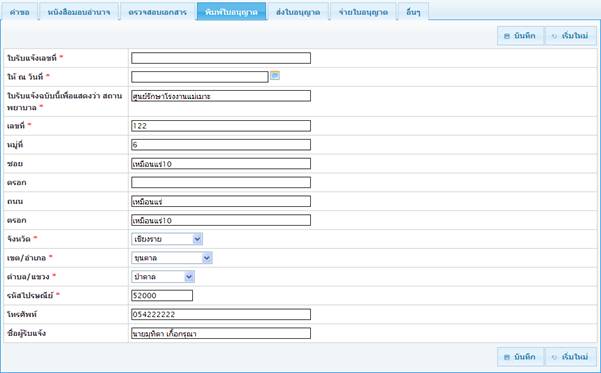Screen dimensions: 601x373
Task: Click the ให้ ณ วันที่ date field
Action: click(200, 77)
